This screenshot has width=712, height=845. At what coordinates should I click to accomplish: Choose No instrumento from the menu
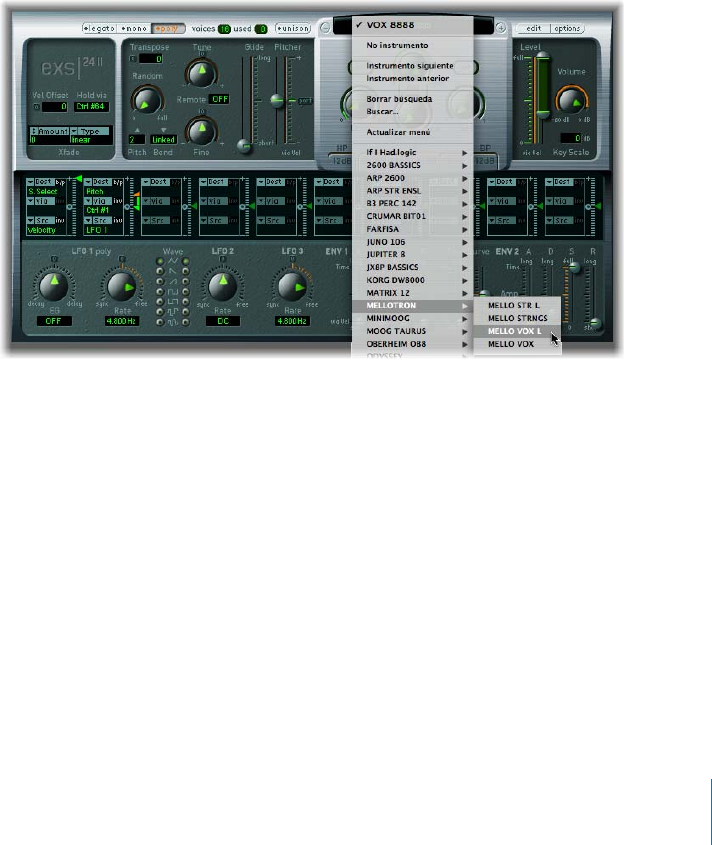tap(412, 45)
